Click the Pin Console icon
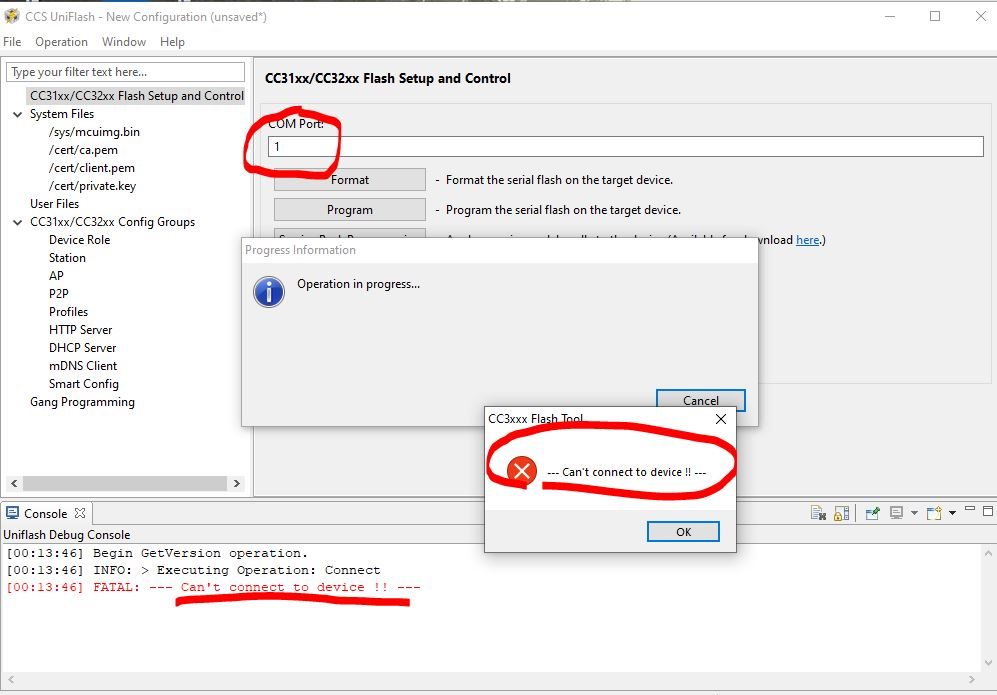 (x=872, y=513)
